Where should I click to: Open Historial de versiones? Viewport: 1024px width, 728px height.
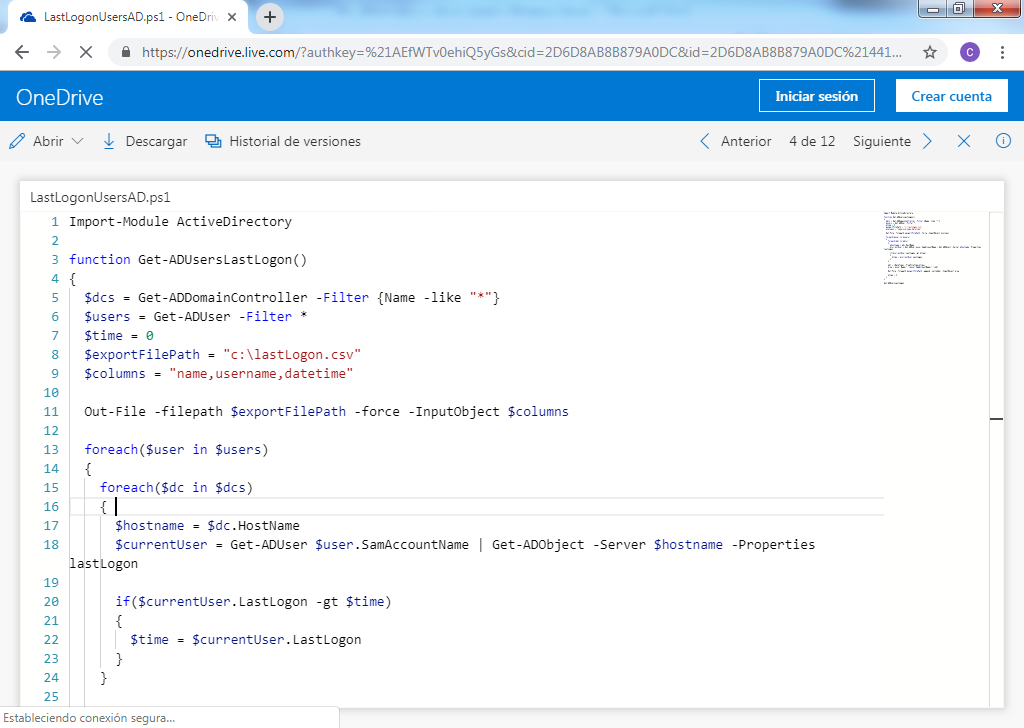point(282,141)
